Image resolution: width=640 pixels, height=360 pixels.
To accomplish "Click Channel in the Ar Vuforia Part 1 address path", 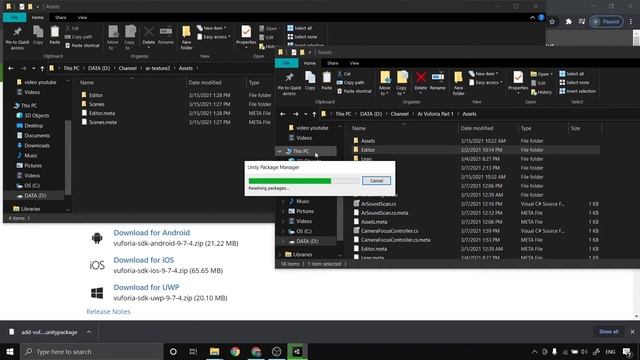I will pyautogui.click(x=399, y=114).
